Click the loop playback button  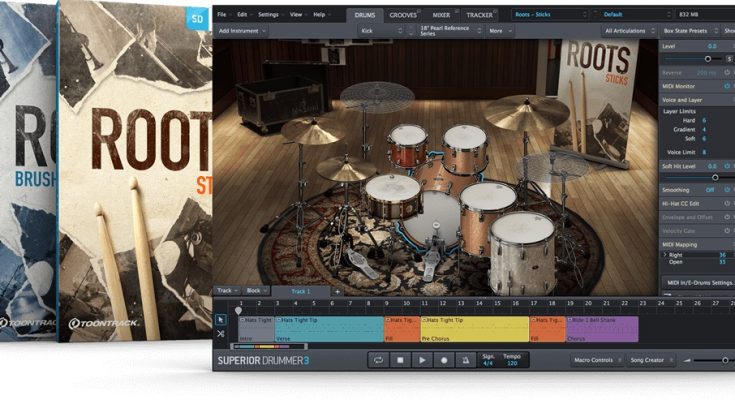point(379,360)
